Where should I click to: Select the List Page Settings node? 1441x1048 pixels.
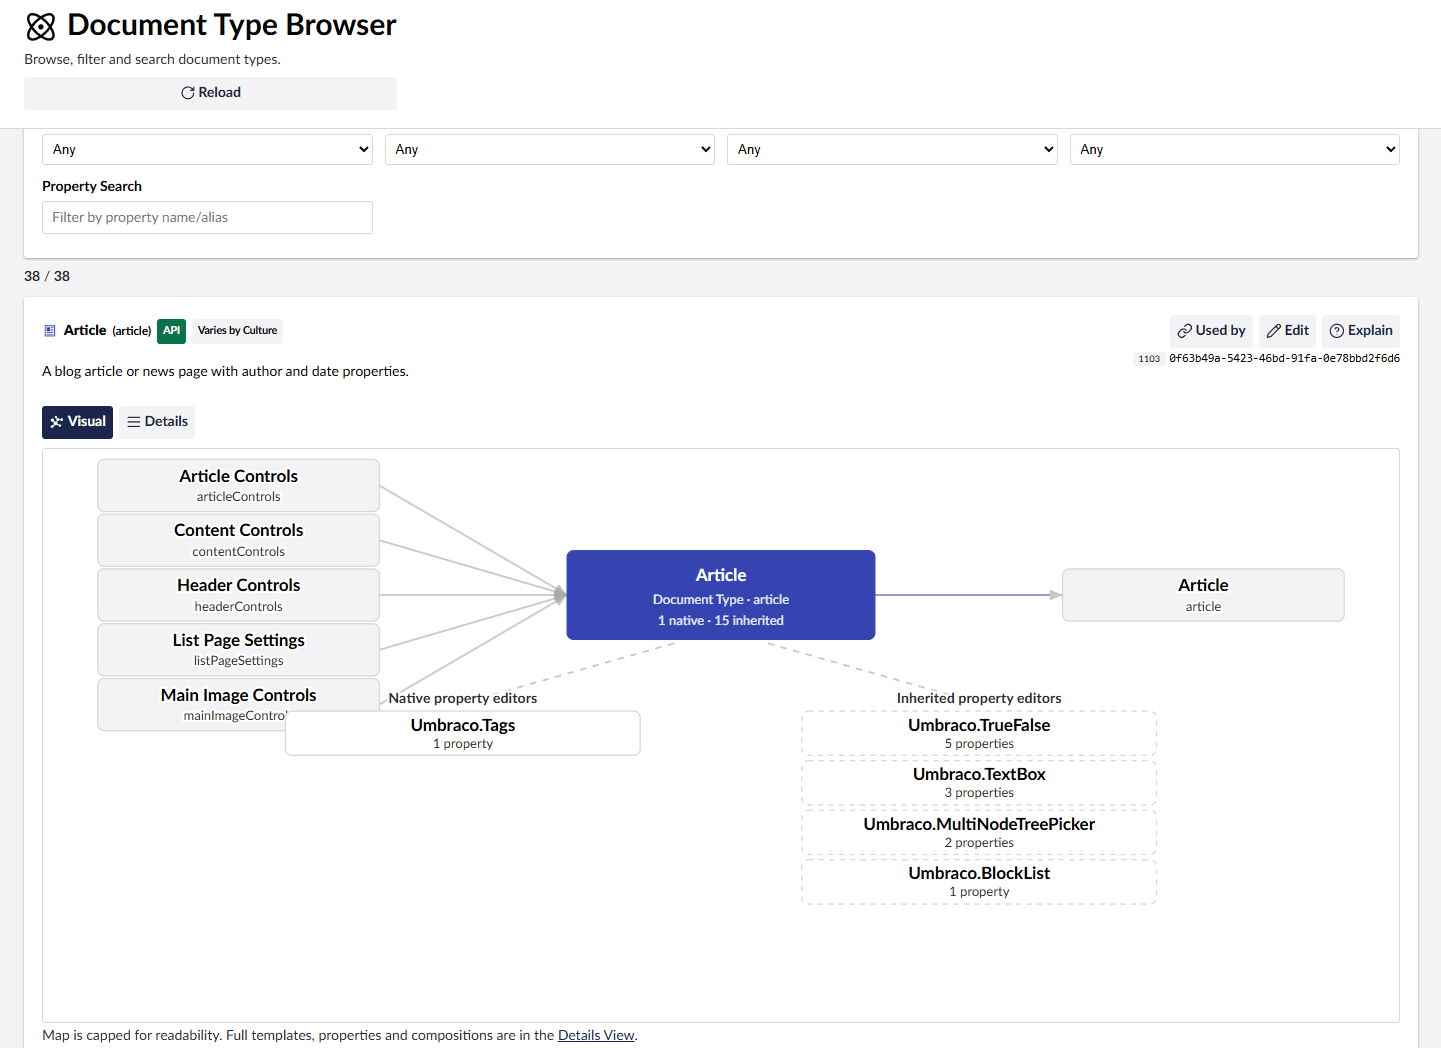click(238, 649)
